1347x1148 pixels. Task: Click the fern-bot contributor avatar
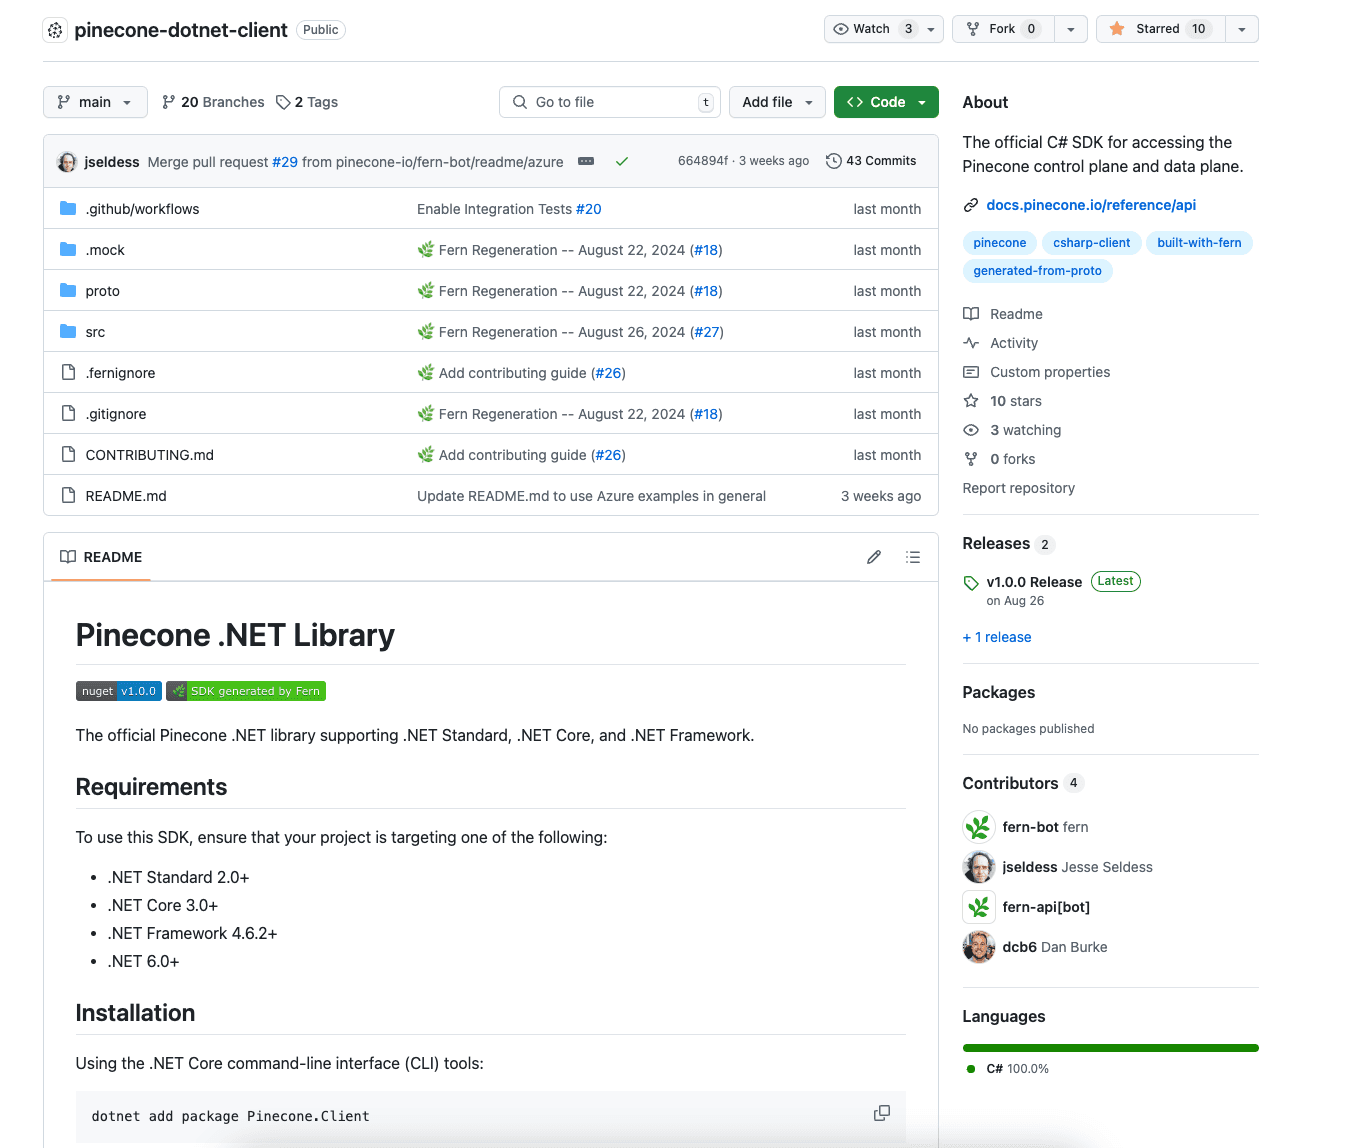coord(979,827)
